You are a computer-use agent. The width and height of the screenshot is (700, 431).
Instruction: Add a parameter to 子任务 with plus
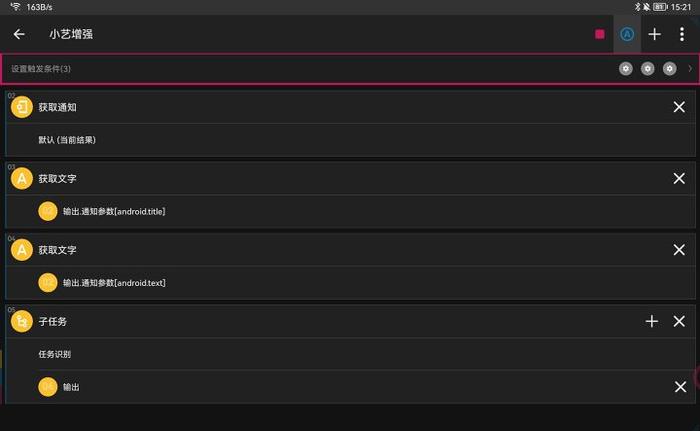(652, 321)
